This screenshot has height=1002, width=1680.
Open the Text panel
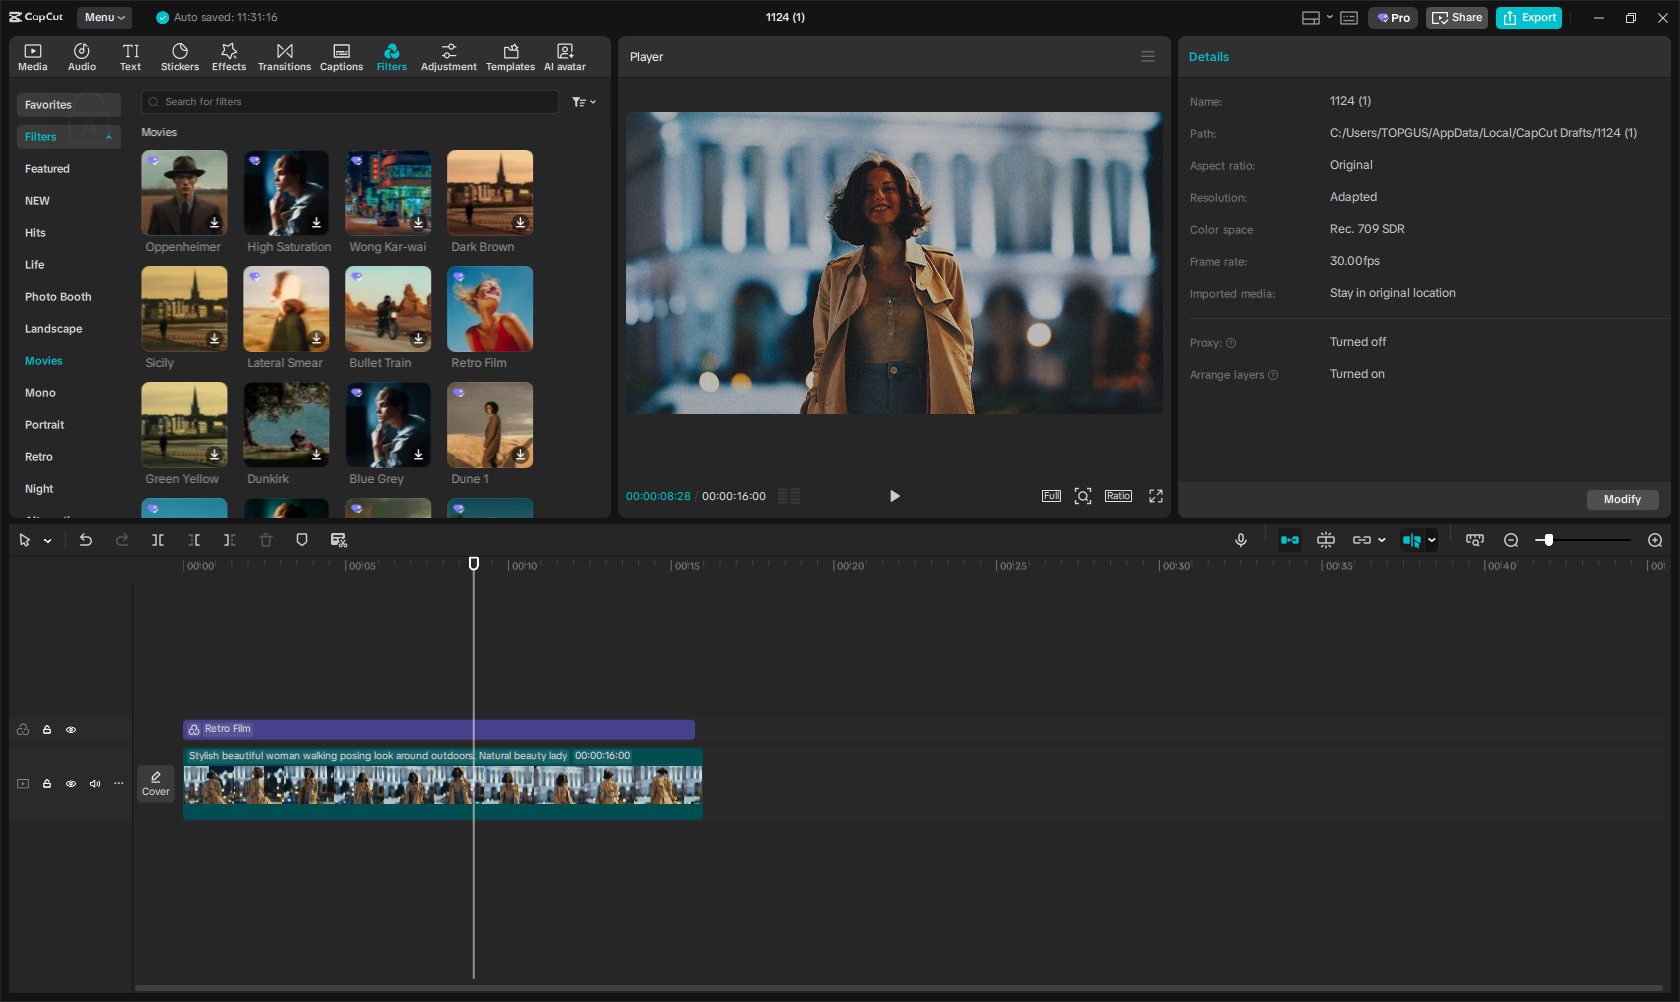click(x=131, y=57)
